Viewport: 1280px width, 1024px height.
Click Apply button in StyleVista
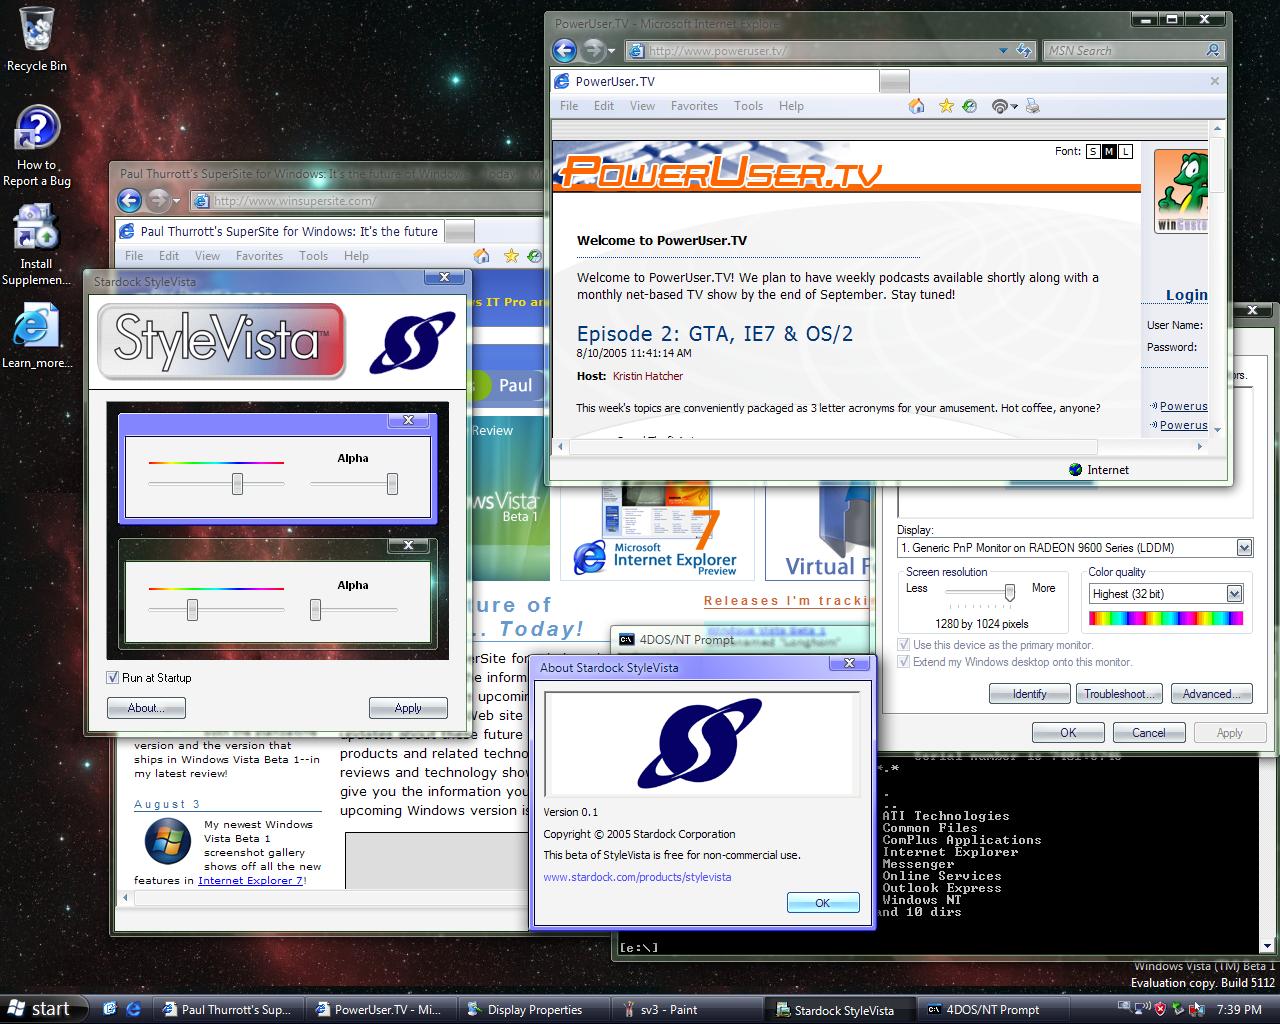[x=408, y=708]
